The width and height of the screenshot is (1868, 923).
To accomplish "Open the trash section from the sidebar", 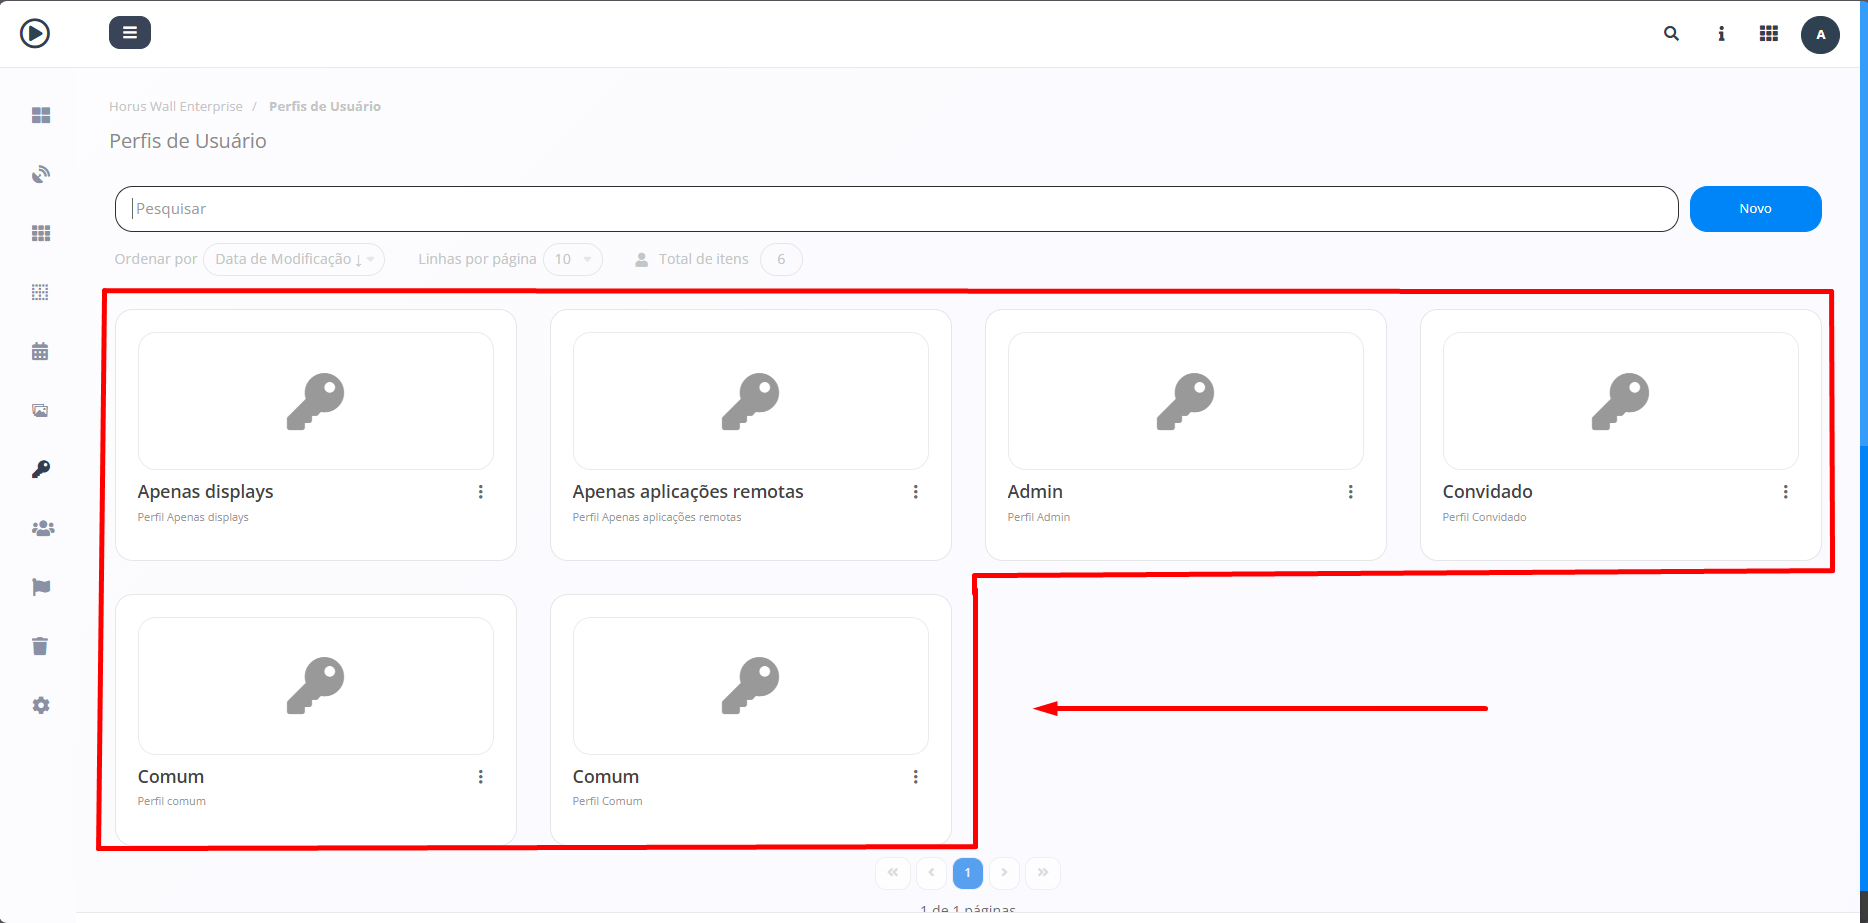I will tap(41, 645).
